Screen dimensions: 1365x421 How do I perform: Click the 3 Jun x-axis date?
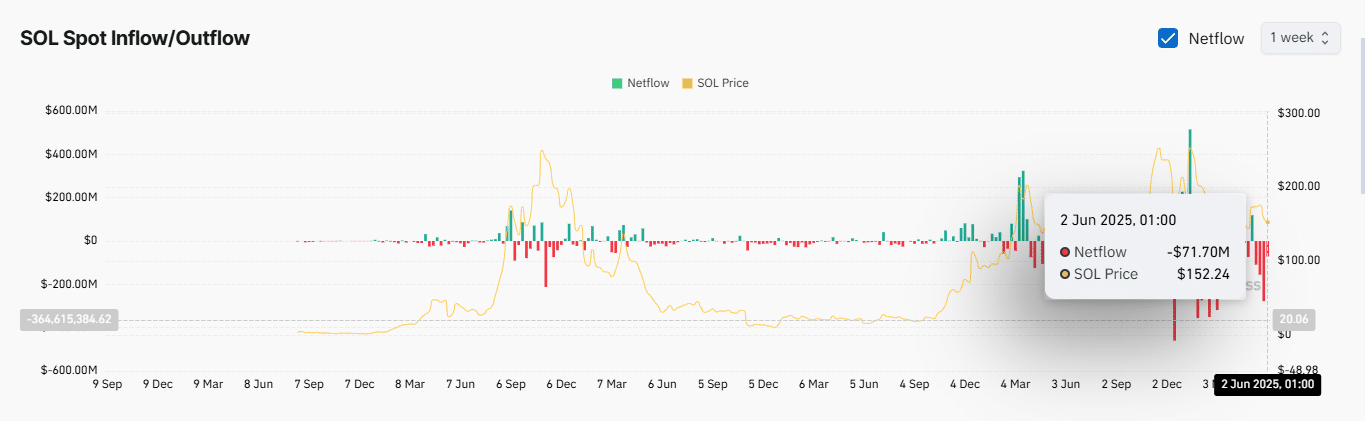1065,384
